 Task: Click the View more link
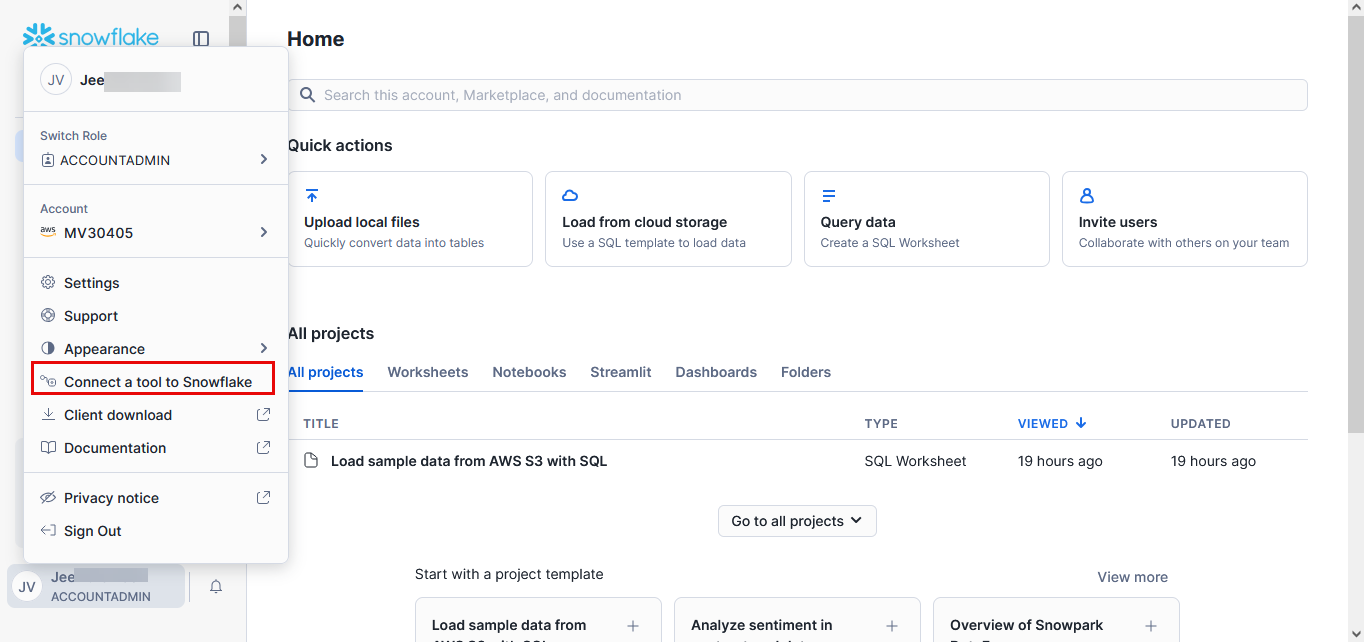tap(1132, 577)
